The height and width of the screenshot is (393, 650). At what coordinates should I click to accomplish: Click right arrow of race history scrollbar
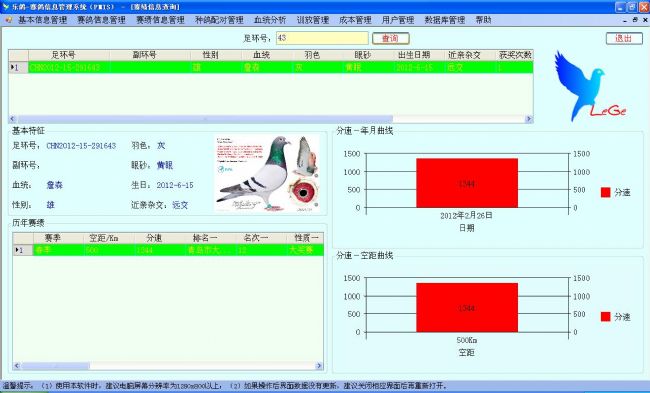point(319,366)
